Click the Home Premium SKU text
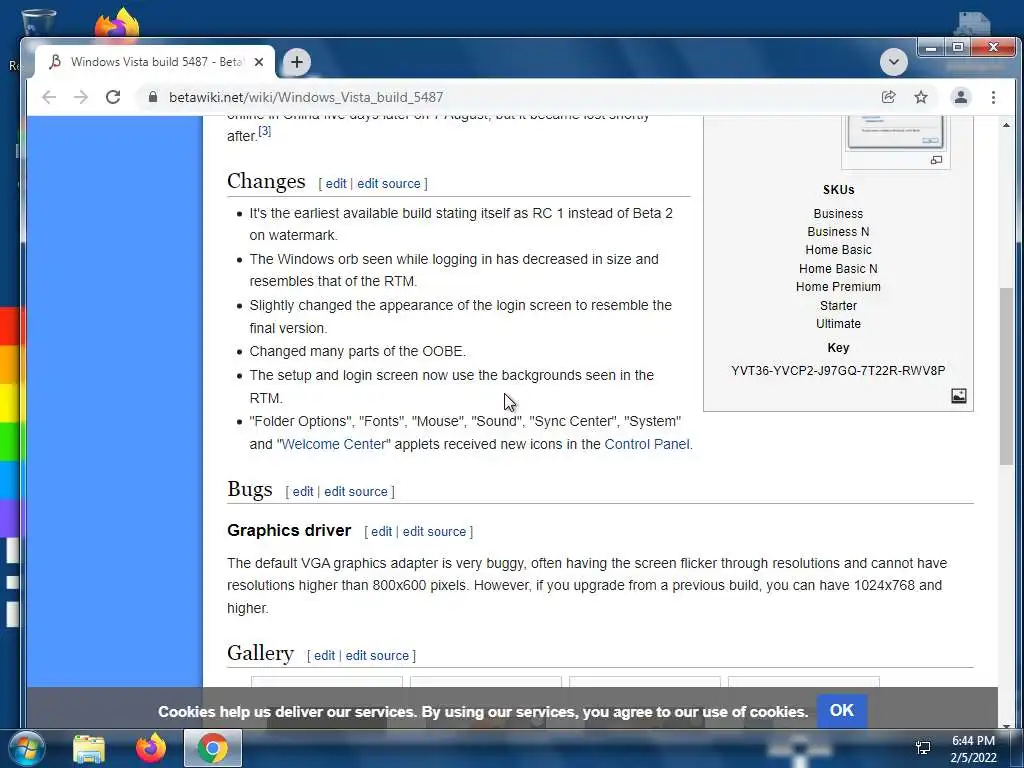Viewport: 1024px width, 768px height. pyautogui.click(x=838, y=287)
